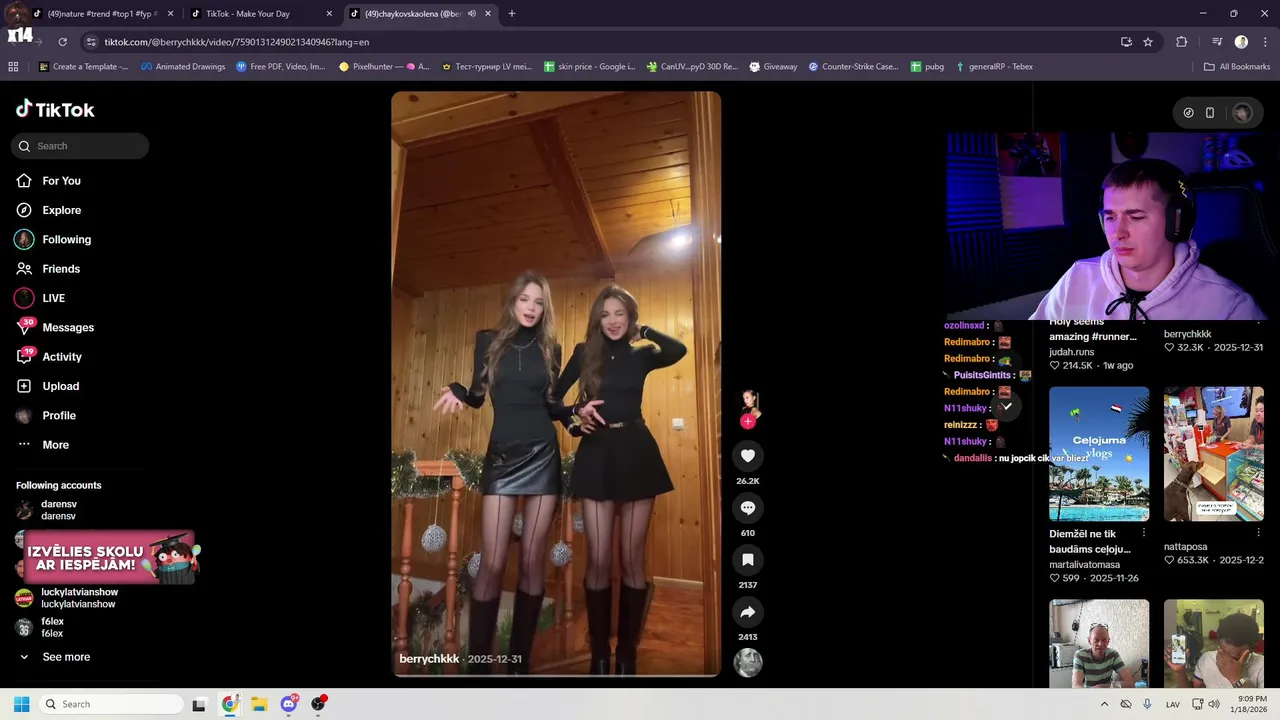Open the Chrome three-dot menu
The width and height of the screenshot is (1280, 720).
(1264, 42)
